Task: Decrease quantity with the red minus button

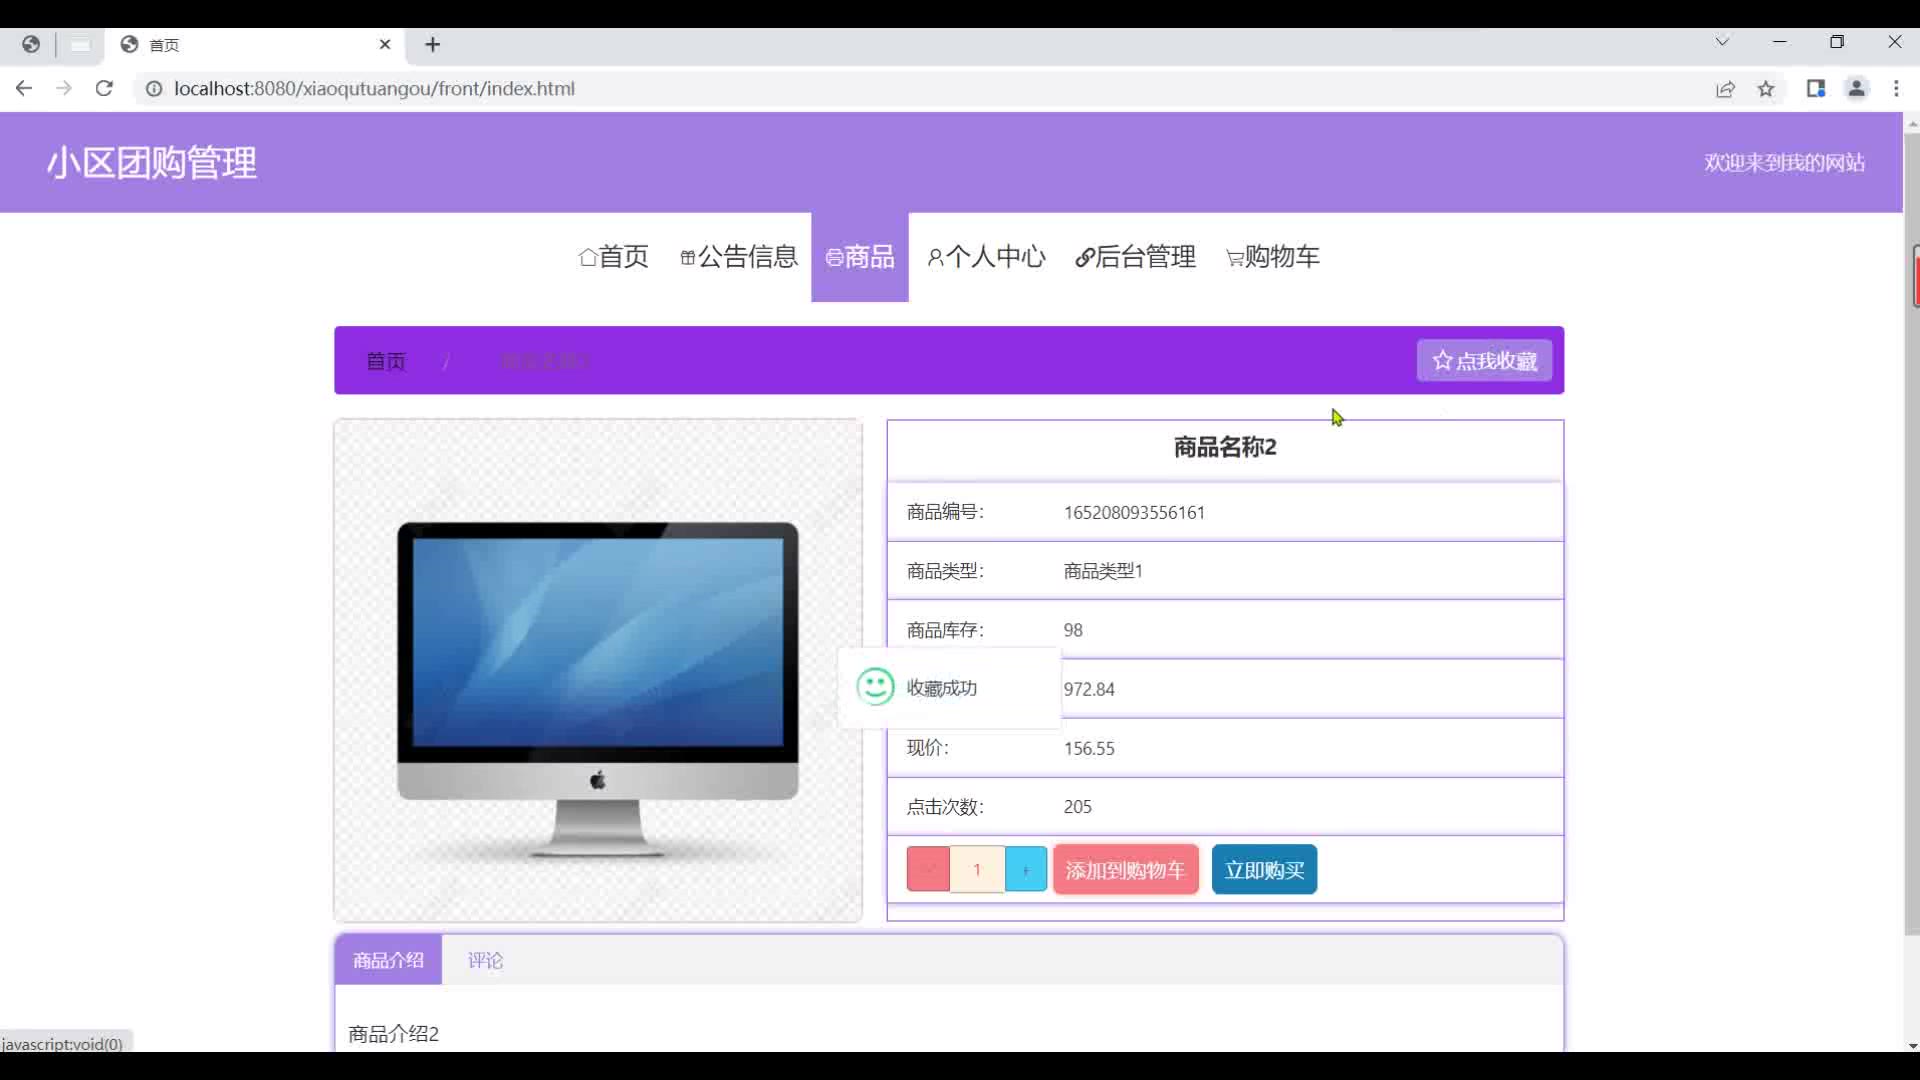Action: tap(928, 869)
